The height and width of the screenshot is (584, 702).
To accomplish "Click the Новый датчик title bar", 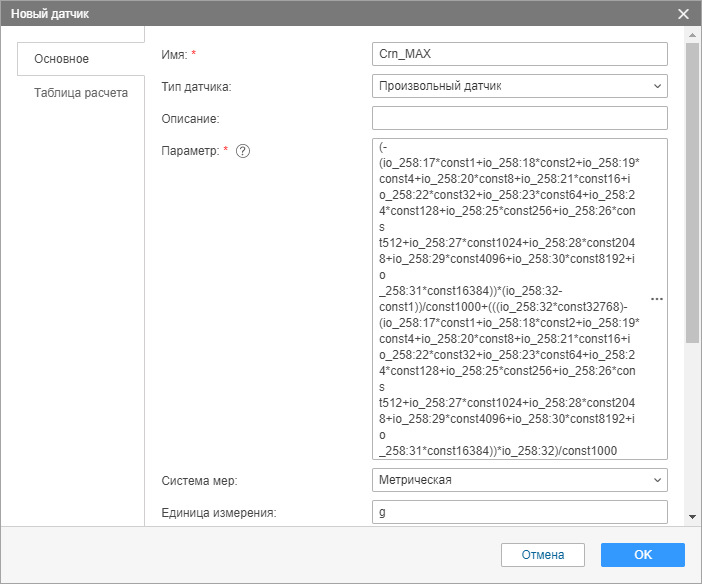I will 300,14.
